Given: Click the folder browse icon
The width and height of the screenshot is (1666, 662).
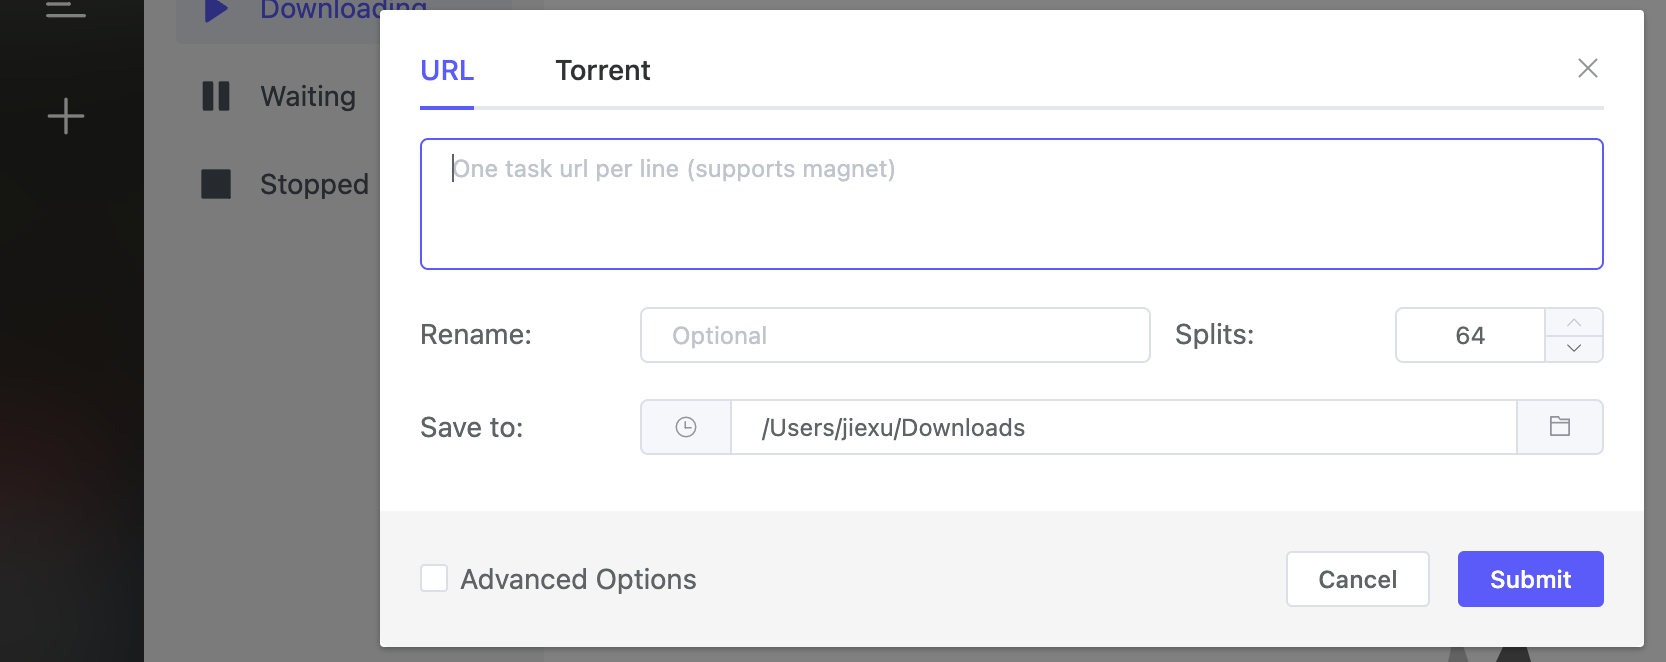Looking at the screenshot, I should coord(1560,427).
